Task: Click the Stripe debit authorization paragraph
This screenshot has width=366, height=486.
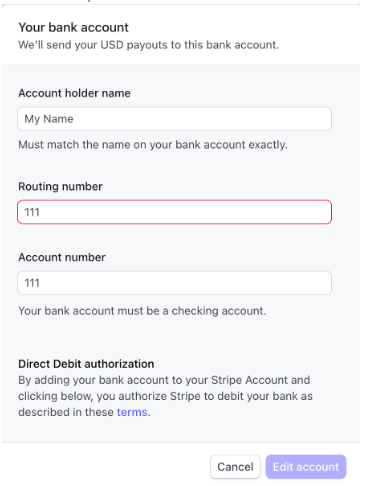Action: tap(165, 396)
